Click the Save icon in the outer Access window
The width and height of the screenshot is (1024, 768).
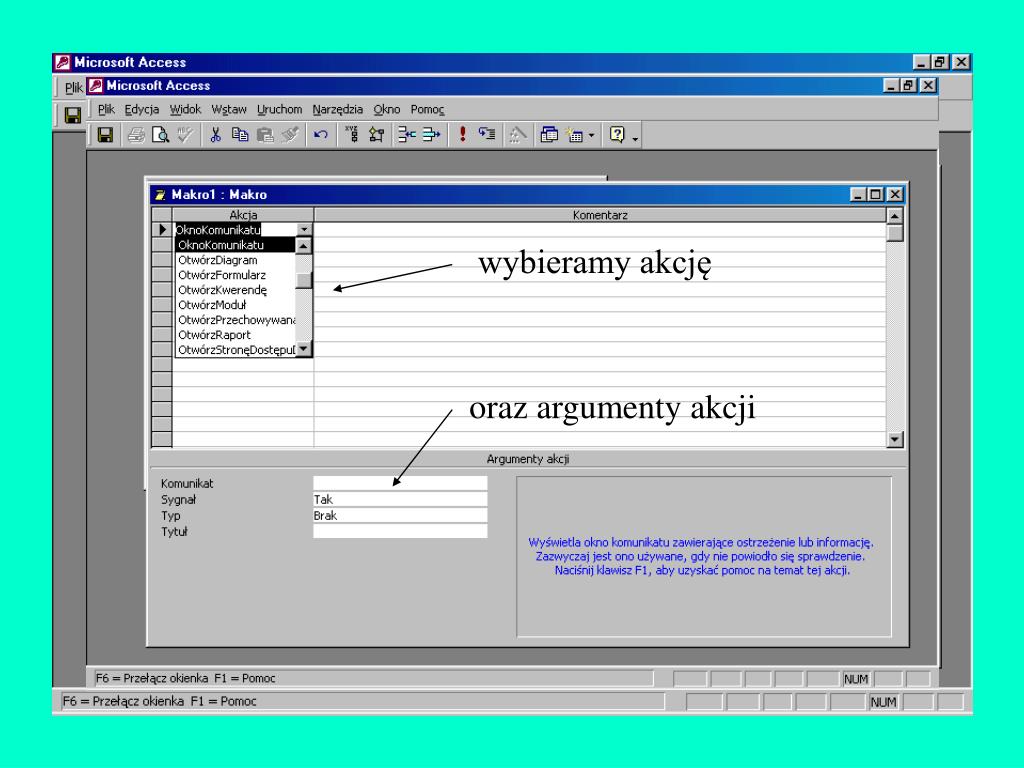pos(72,116)
